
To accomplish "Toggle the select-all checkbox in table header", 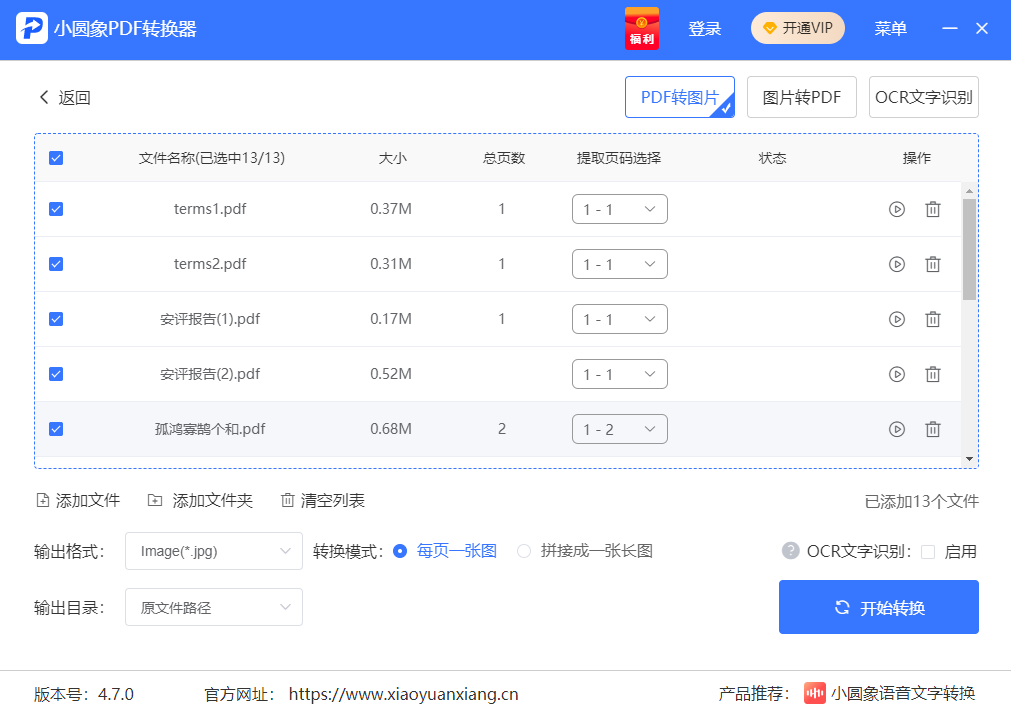I will 56,158.
